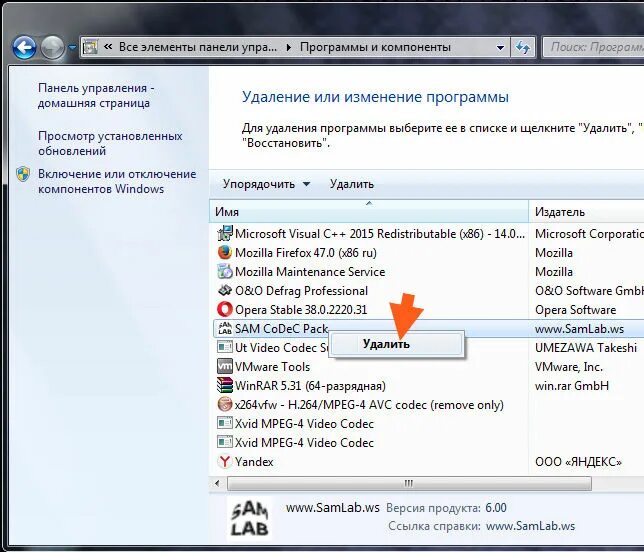Click the Yandex Y icon
This screenshot has width=644, height=552.
[x=225, y=461]
